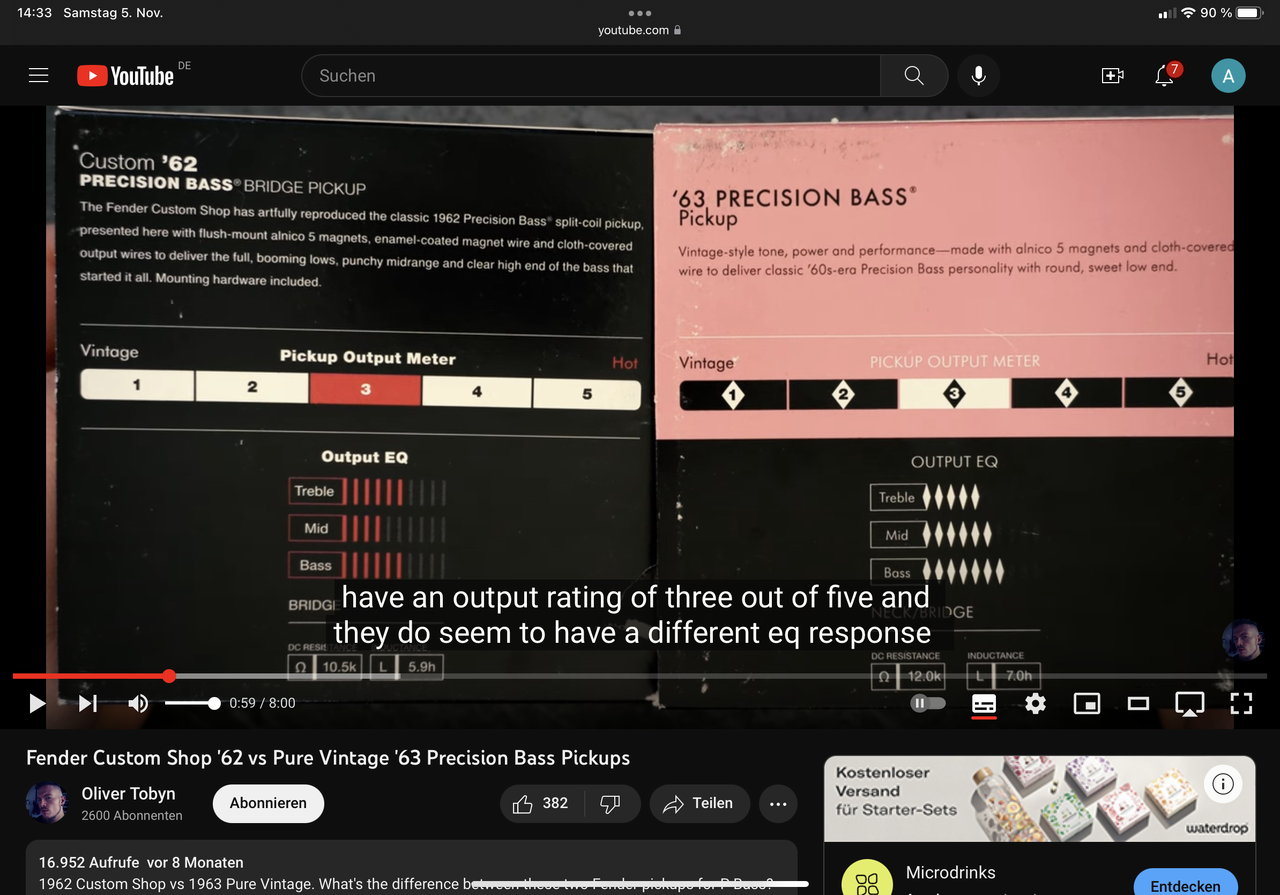Adjust the volume slider
This screenshot has width=1280, height=895.
192,704
